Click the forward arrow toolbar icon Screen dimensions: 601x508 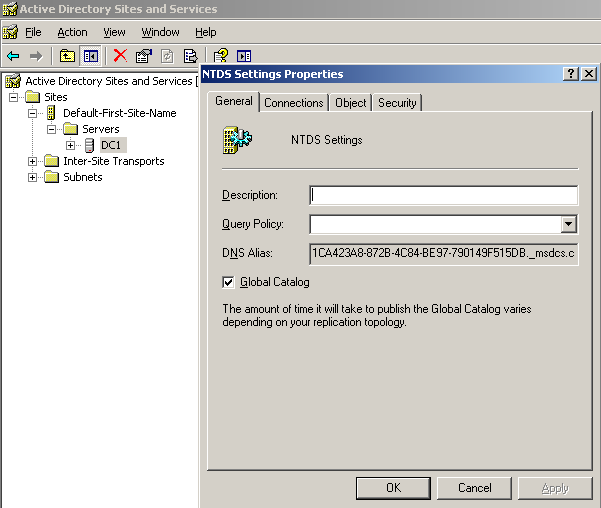(x=36, y=56)
